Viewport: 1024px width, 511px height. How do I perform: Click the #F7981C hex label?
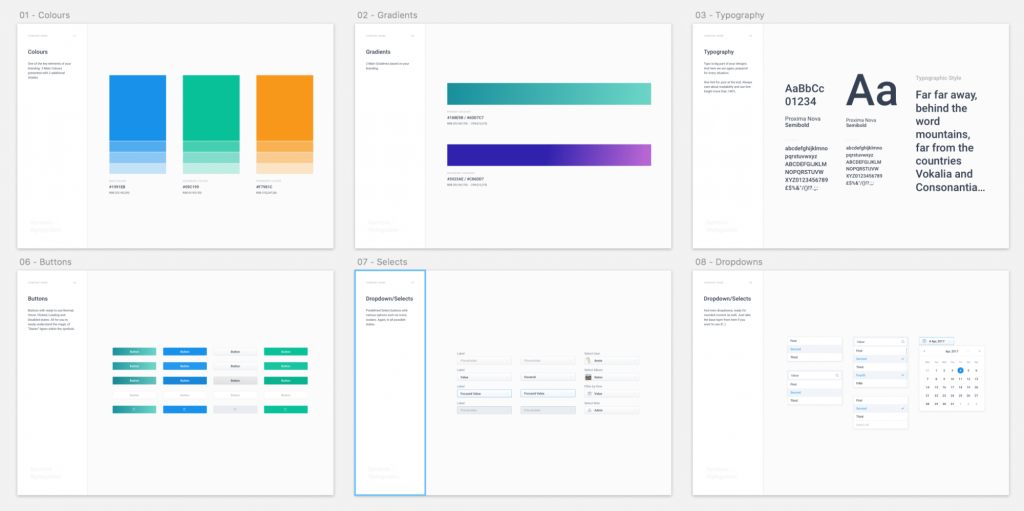click(265, 187)
